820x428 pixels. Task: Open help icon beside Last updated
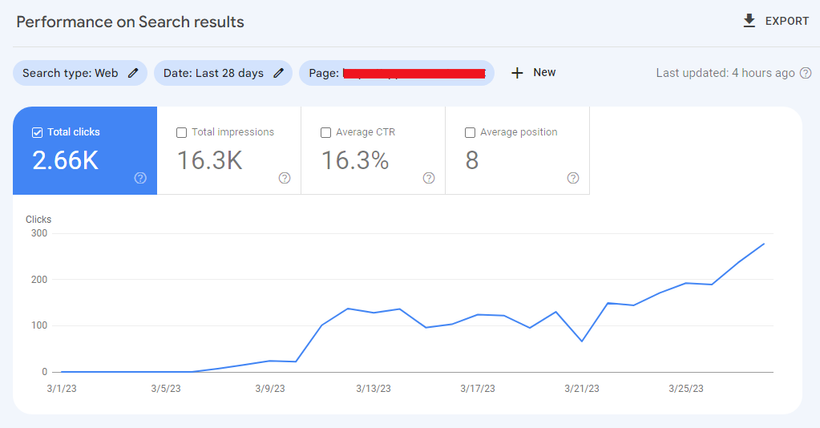(806, 73)
